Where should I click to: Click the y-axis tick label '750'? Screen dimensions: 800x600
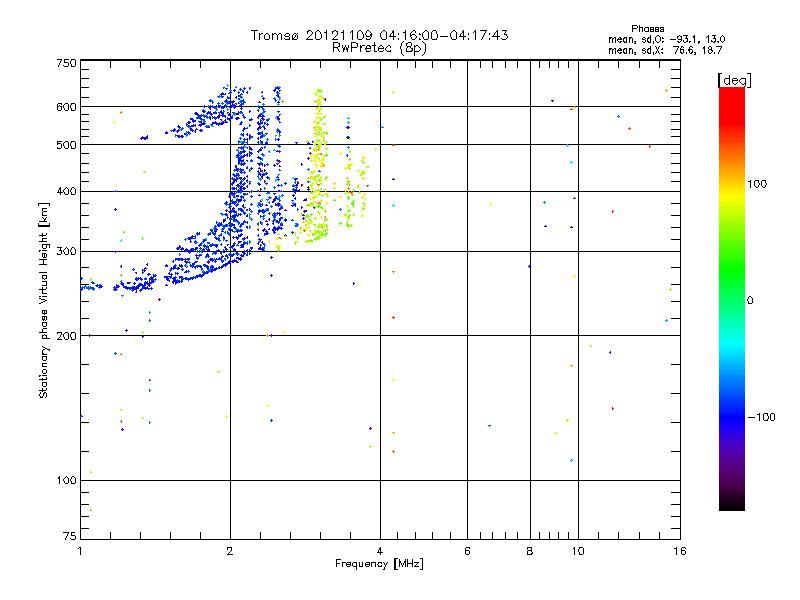point(66,63)
